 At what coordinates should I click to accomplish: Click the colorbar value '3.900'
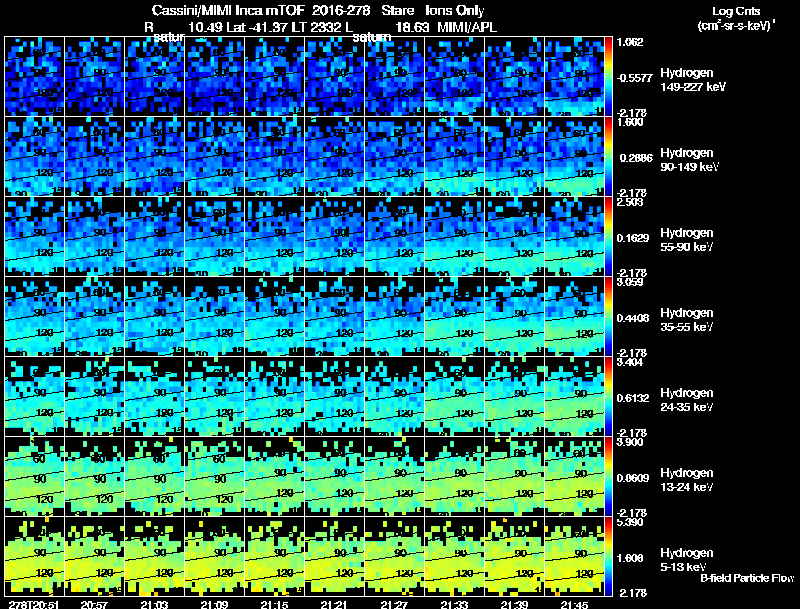point(630,442)
